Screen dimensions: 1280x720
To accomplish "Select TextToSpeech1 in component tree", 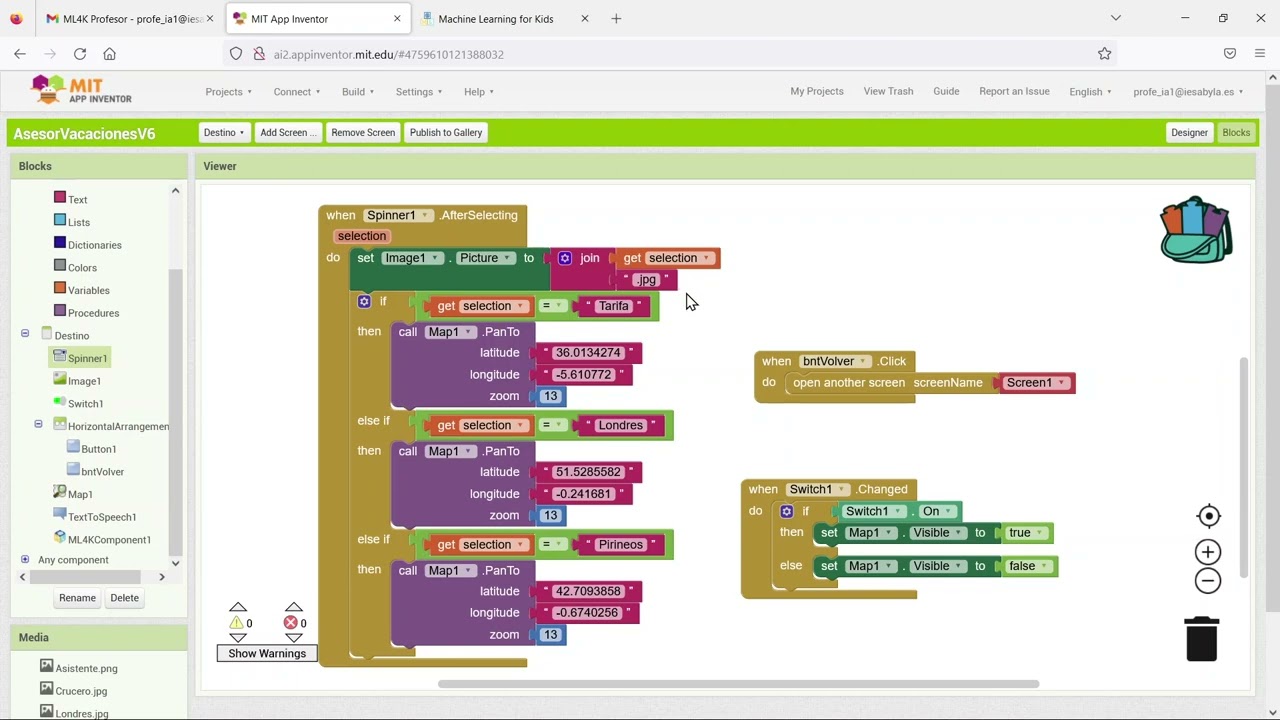I will [x=94, y=516].
